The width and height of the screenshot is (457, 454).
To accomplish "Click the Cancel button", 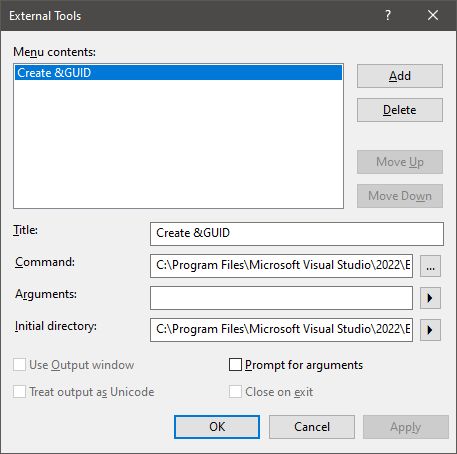I will click(x=312, y=427).
